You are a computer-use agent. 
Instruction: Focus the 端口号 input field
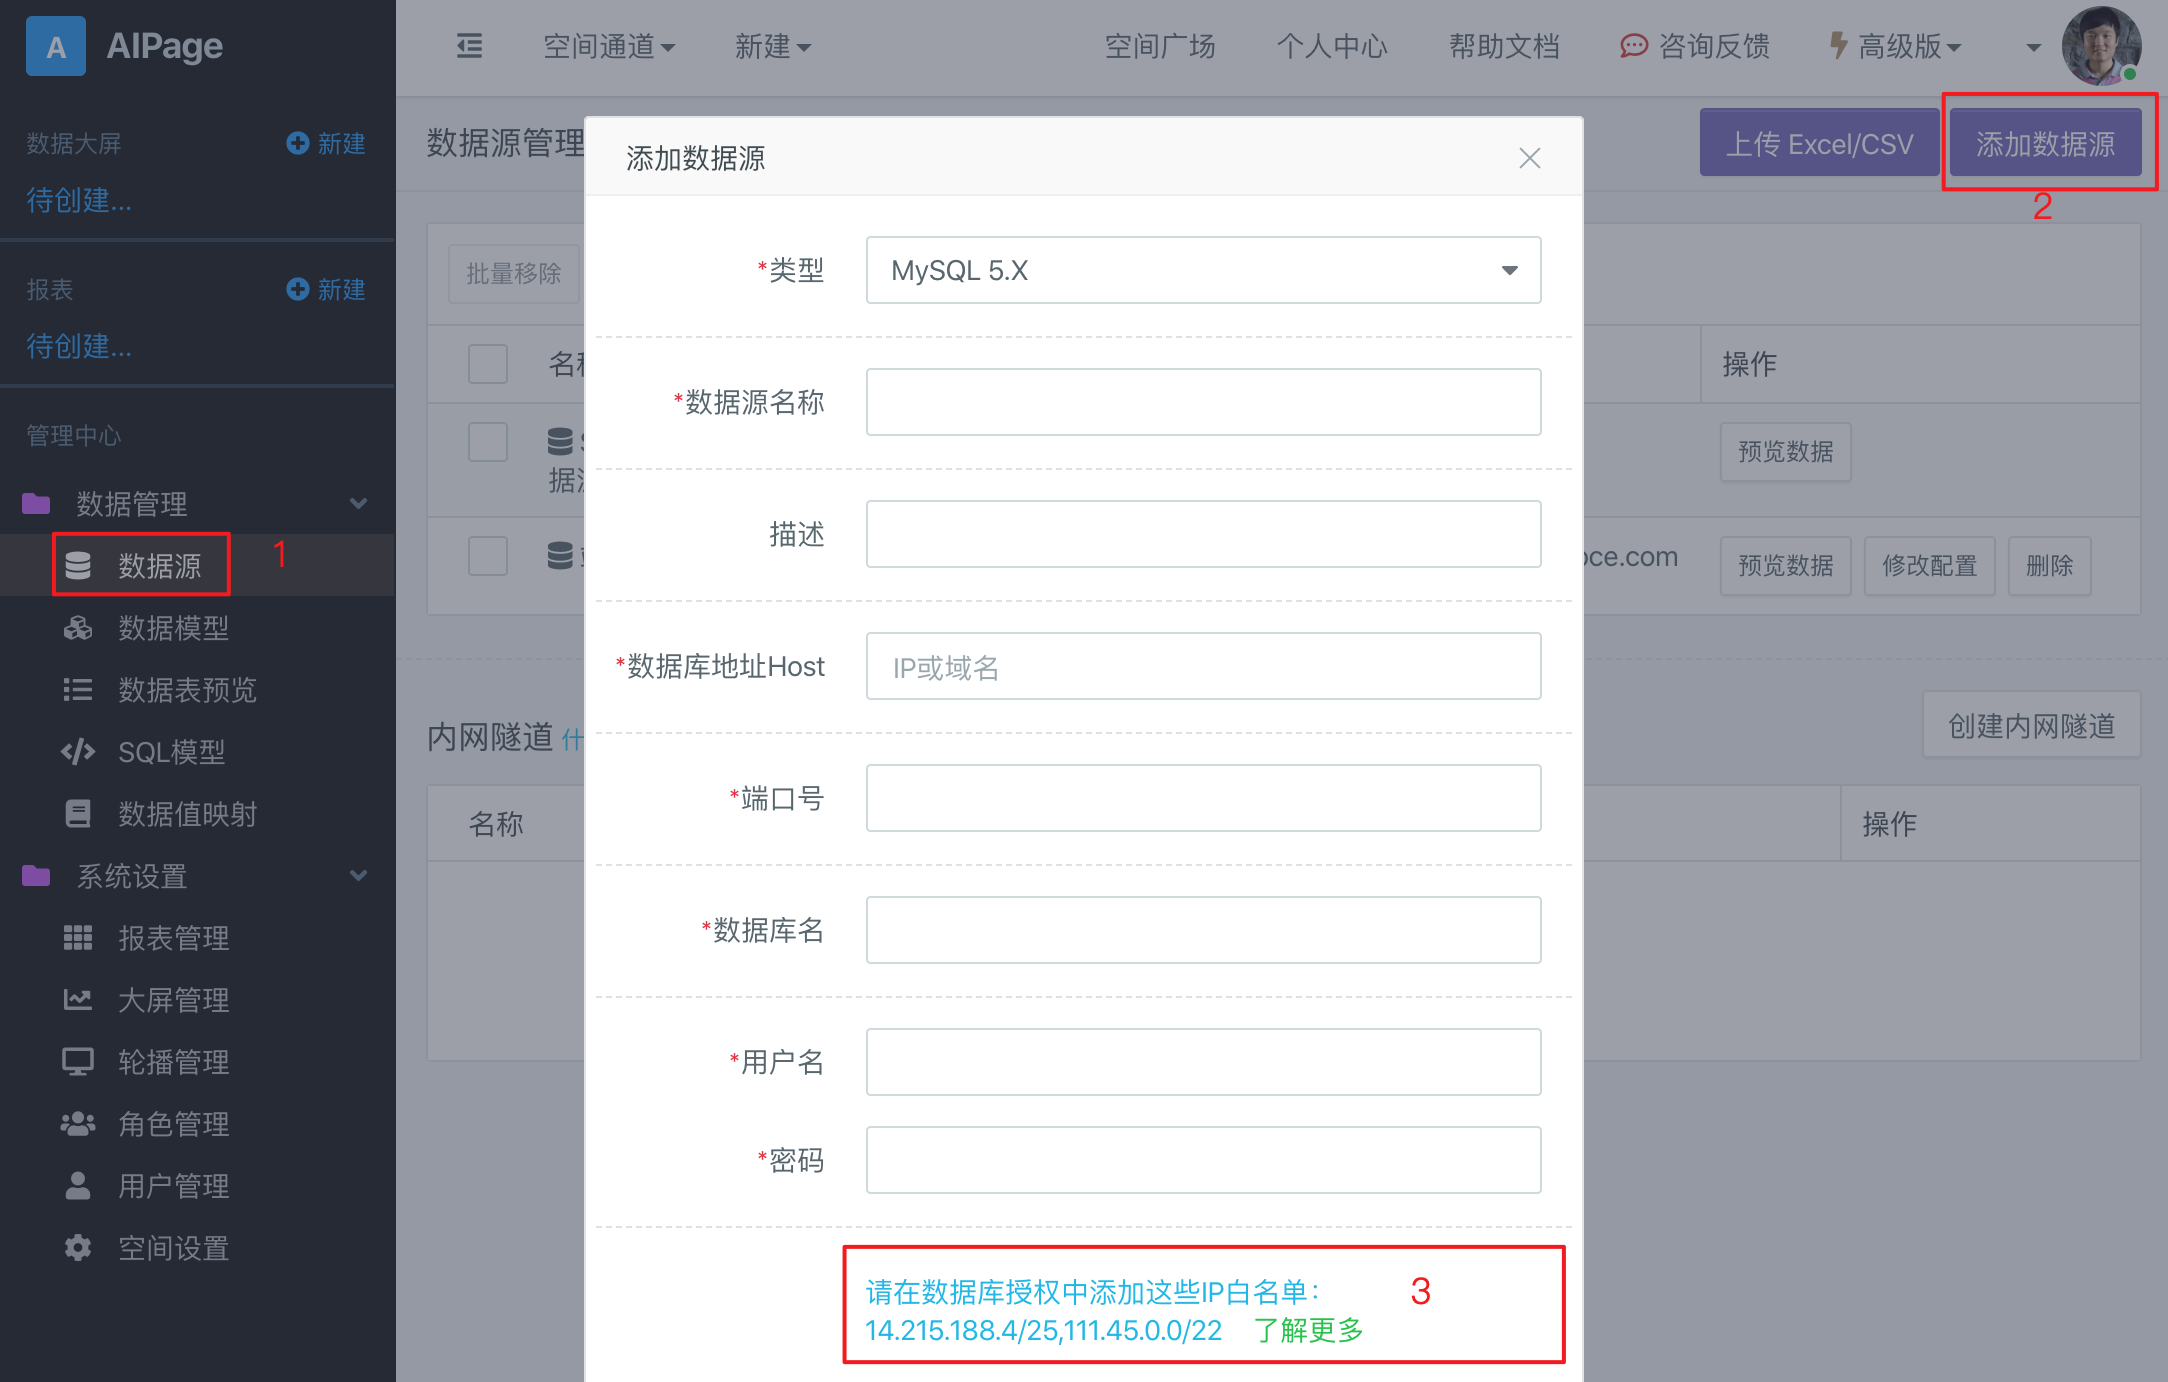[1203, 798]
